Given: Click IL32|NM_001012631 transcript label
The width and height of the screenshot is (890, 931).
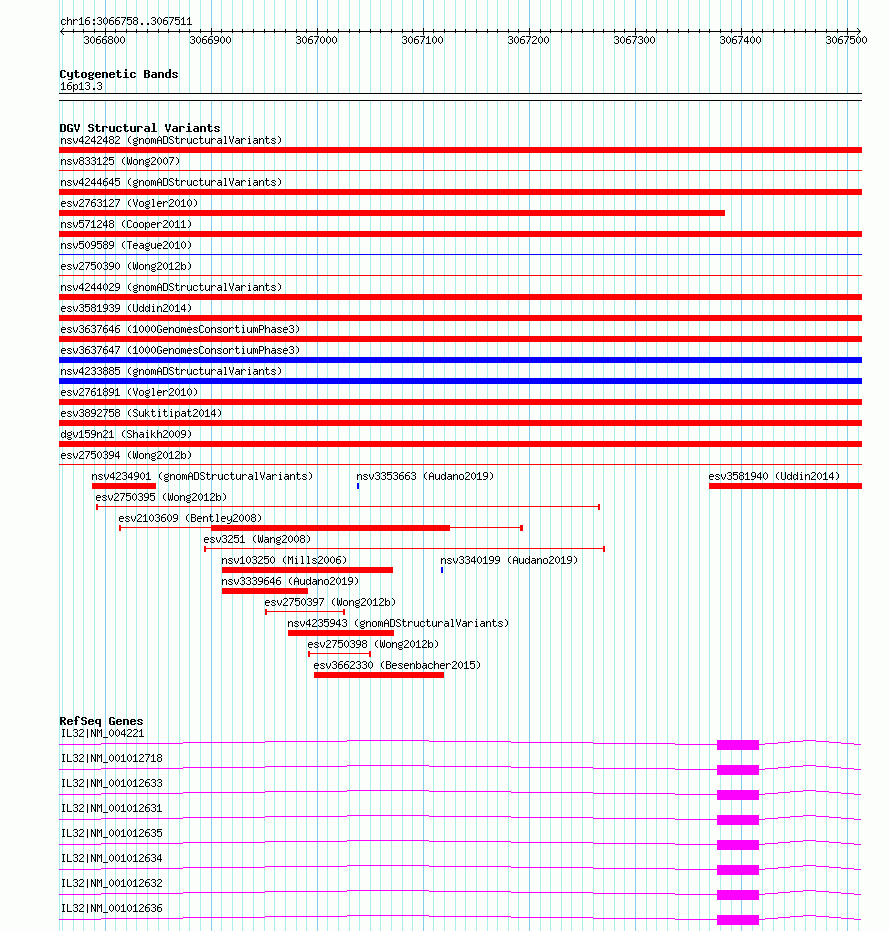Looking at the screenshot, I should coord(112,808).
